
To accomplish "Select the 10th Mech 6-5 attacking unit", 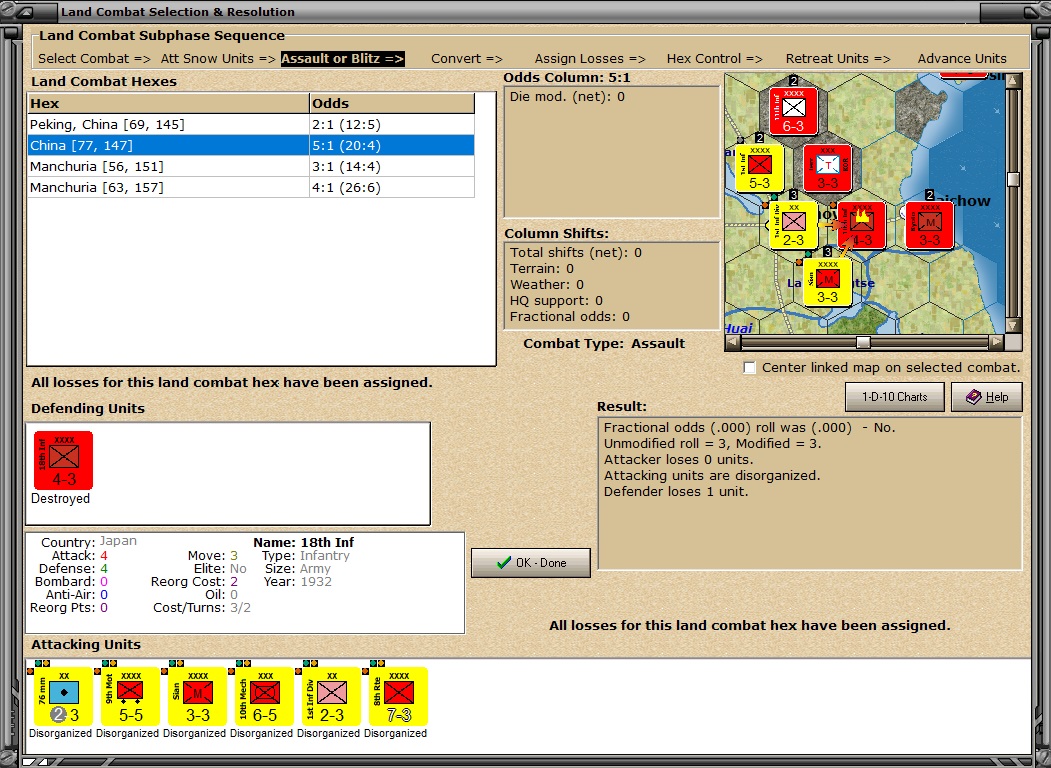I will click(x=265, y=697).
